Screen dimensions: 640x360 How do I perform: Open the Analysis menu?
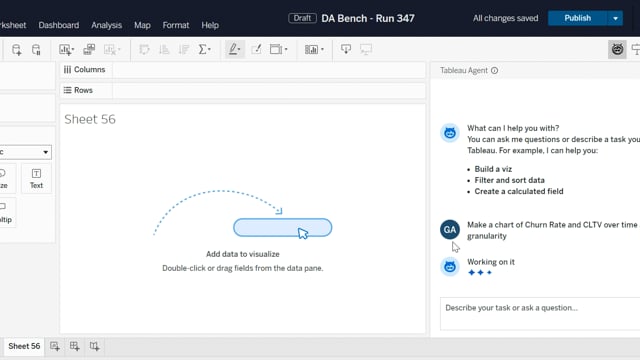107,25
